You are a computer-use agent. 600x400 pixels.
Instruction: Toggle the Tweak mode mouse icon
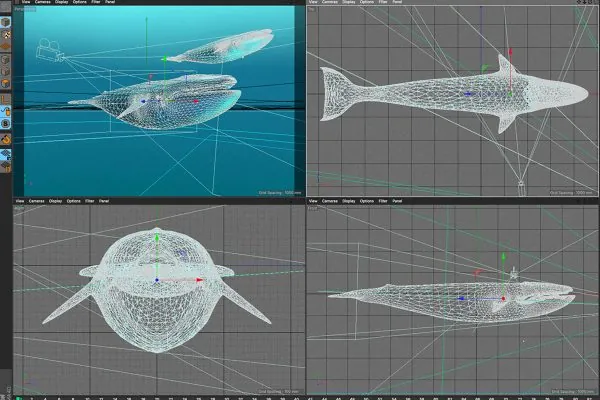(x=5, y=111)
